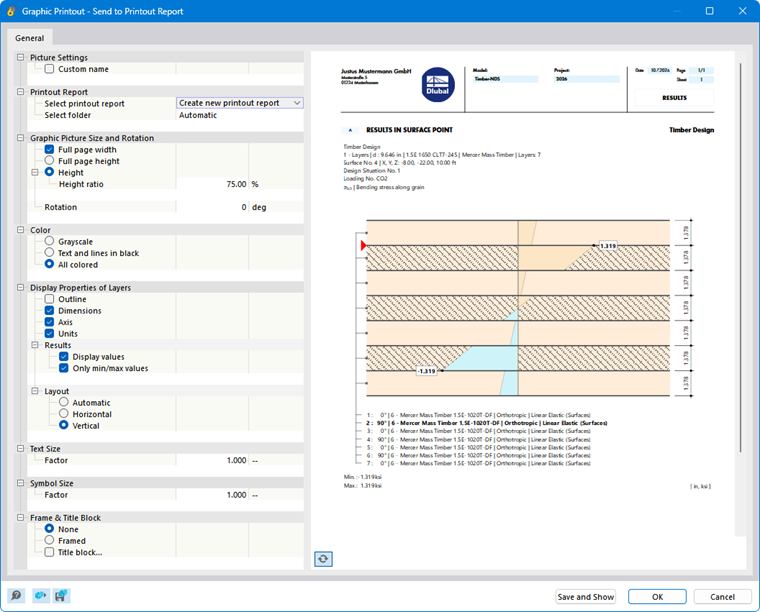This screenshot has width=760, height=612.
Task: Collapse the Frame & Title Block section
Action: [x=20, y=518]
